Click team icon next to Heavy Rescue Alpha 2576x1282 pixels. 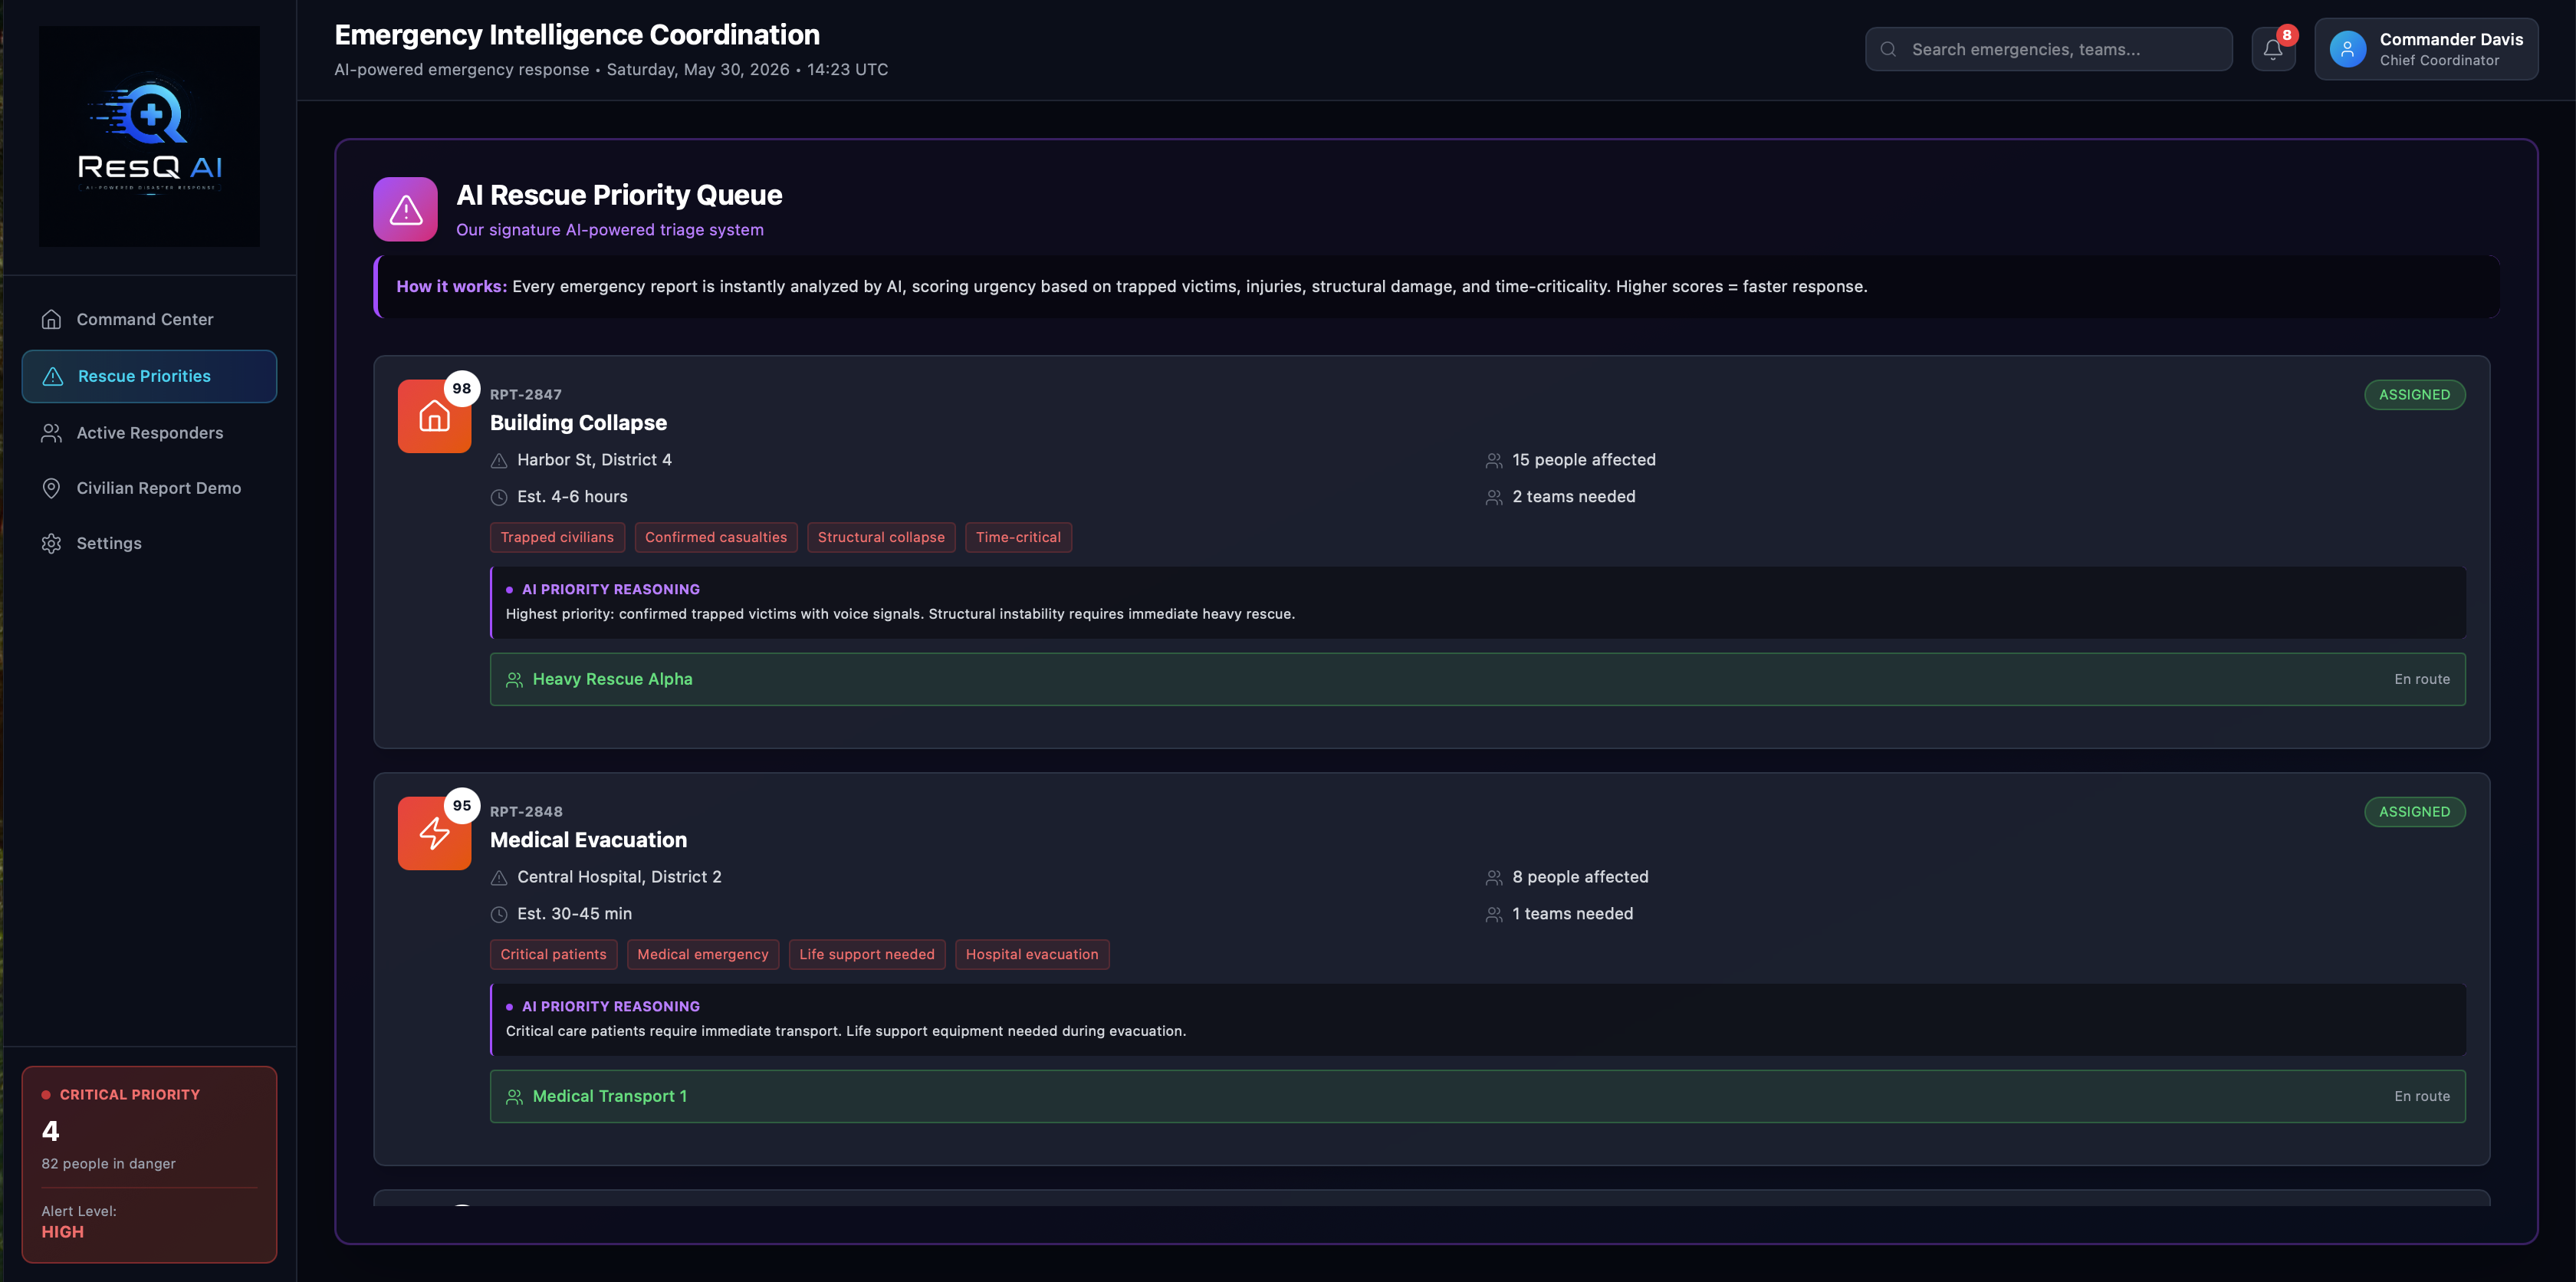[514, 680]
